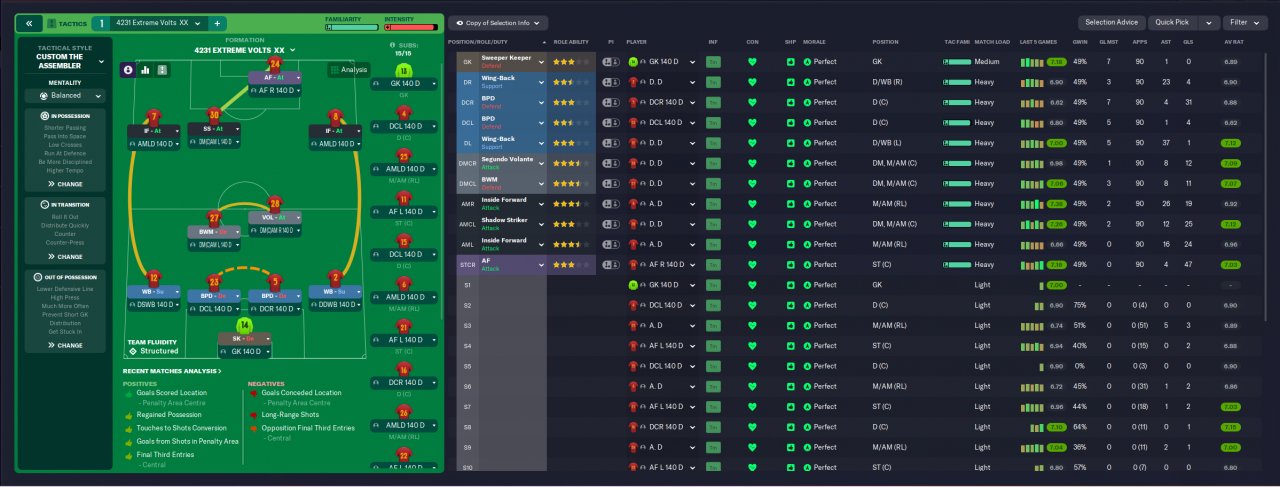Add a new tactic with plus icon
The image size is (1280, 487).
217,22
